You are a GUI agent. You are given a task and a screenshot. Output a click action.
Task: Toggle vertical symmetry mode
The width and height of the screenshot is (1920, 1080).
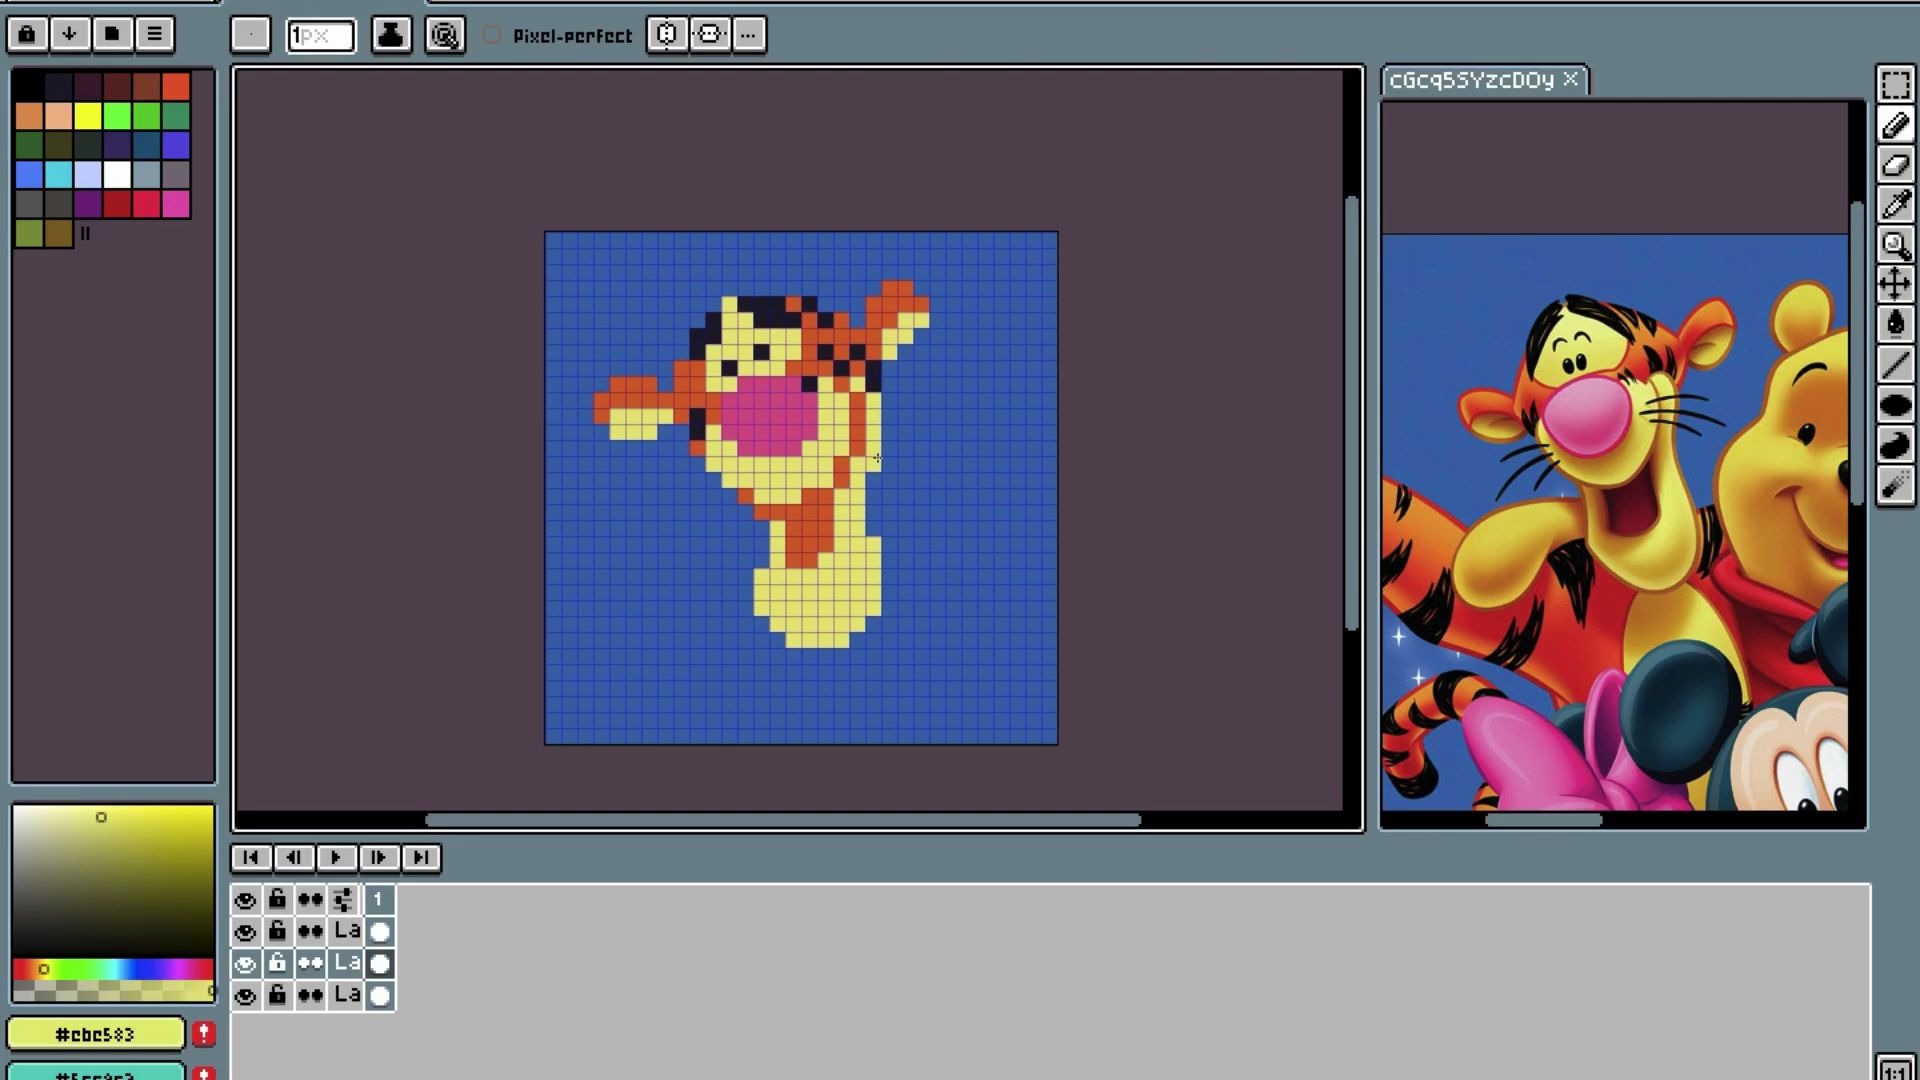click(x=709, y=35)
